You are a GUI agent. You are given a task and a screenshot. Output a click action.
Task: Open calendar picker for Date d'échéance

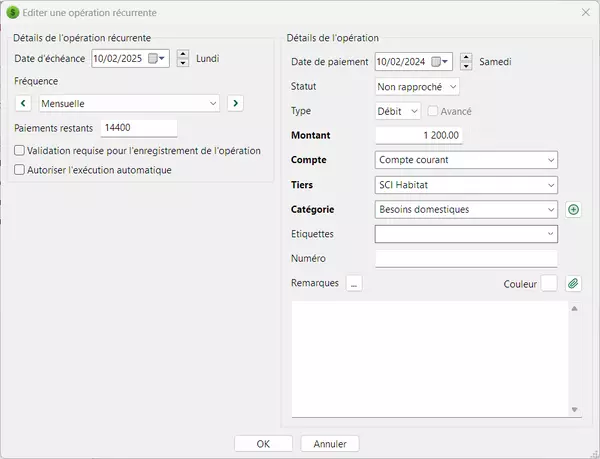(x=156, y=58)
